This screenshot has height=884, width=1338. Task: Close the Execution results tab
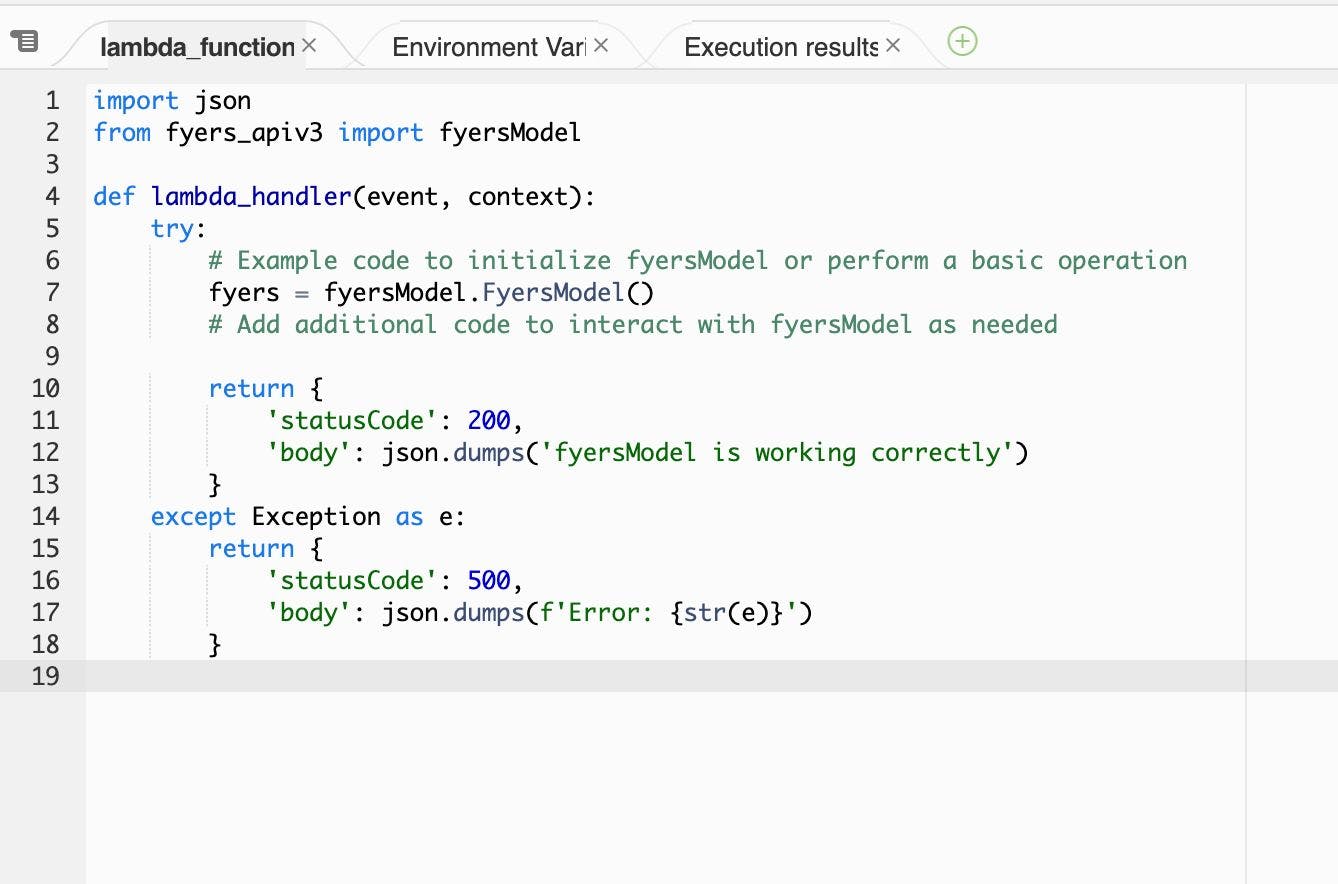(893, 45)
